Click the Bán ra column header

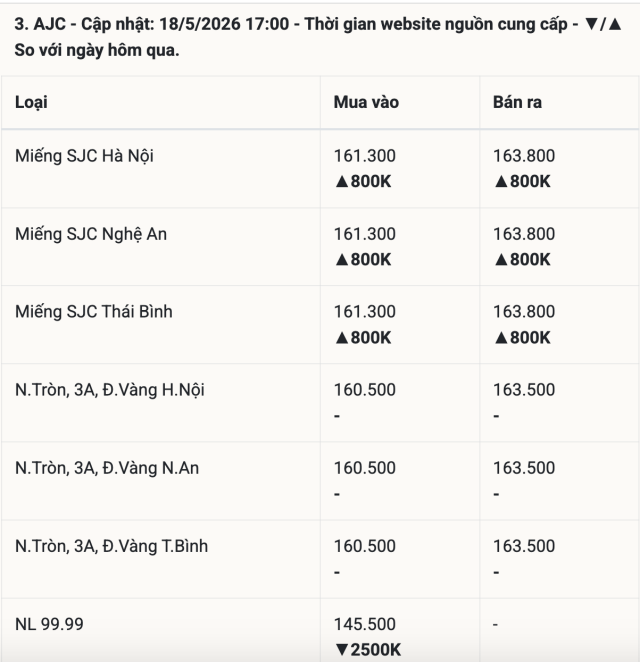tap(517, 102)
